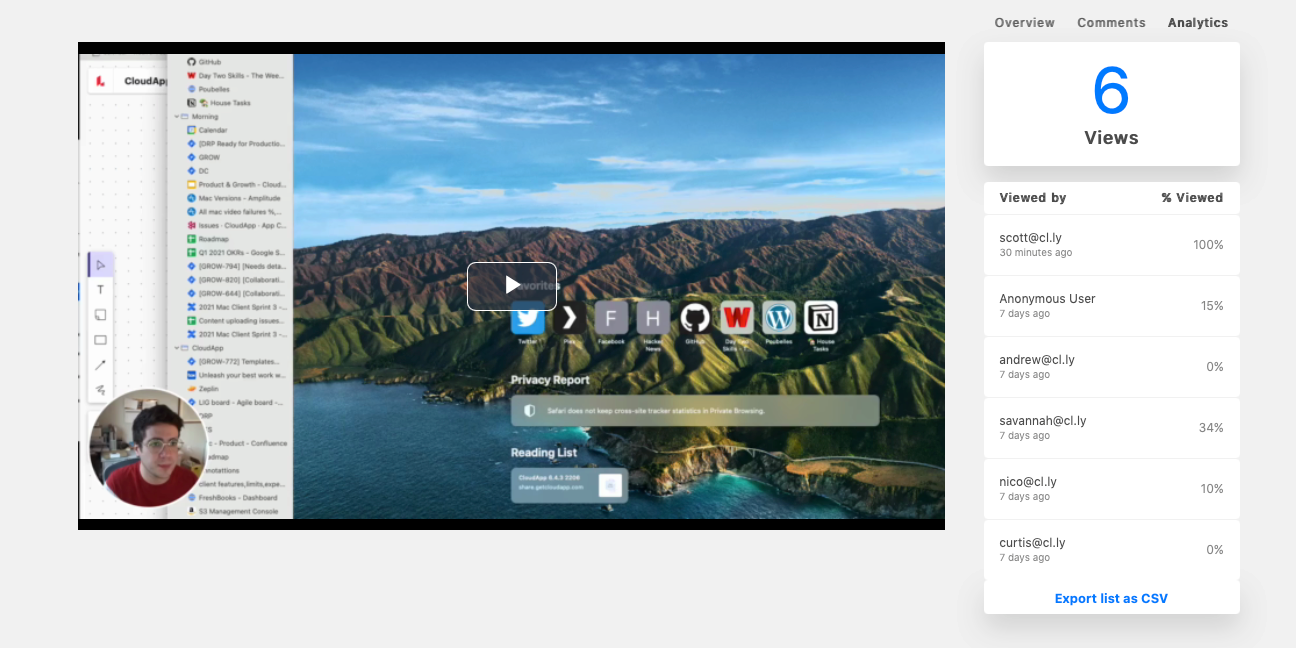Viewport: 1296px width, 648px height.
Task: Select the pointer tool in video toolbar
Action: pos(100,264)
